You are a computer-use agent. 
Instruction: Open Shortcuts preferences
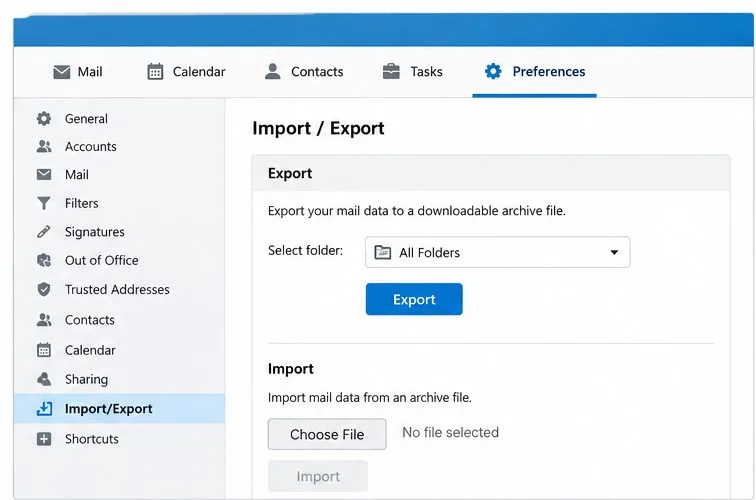119,439
